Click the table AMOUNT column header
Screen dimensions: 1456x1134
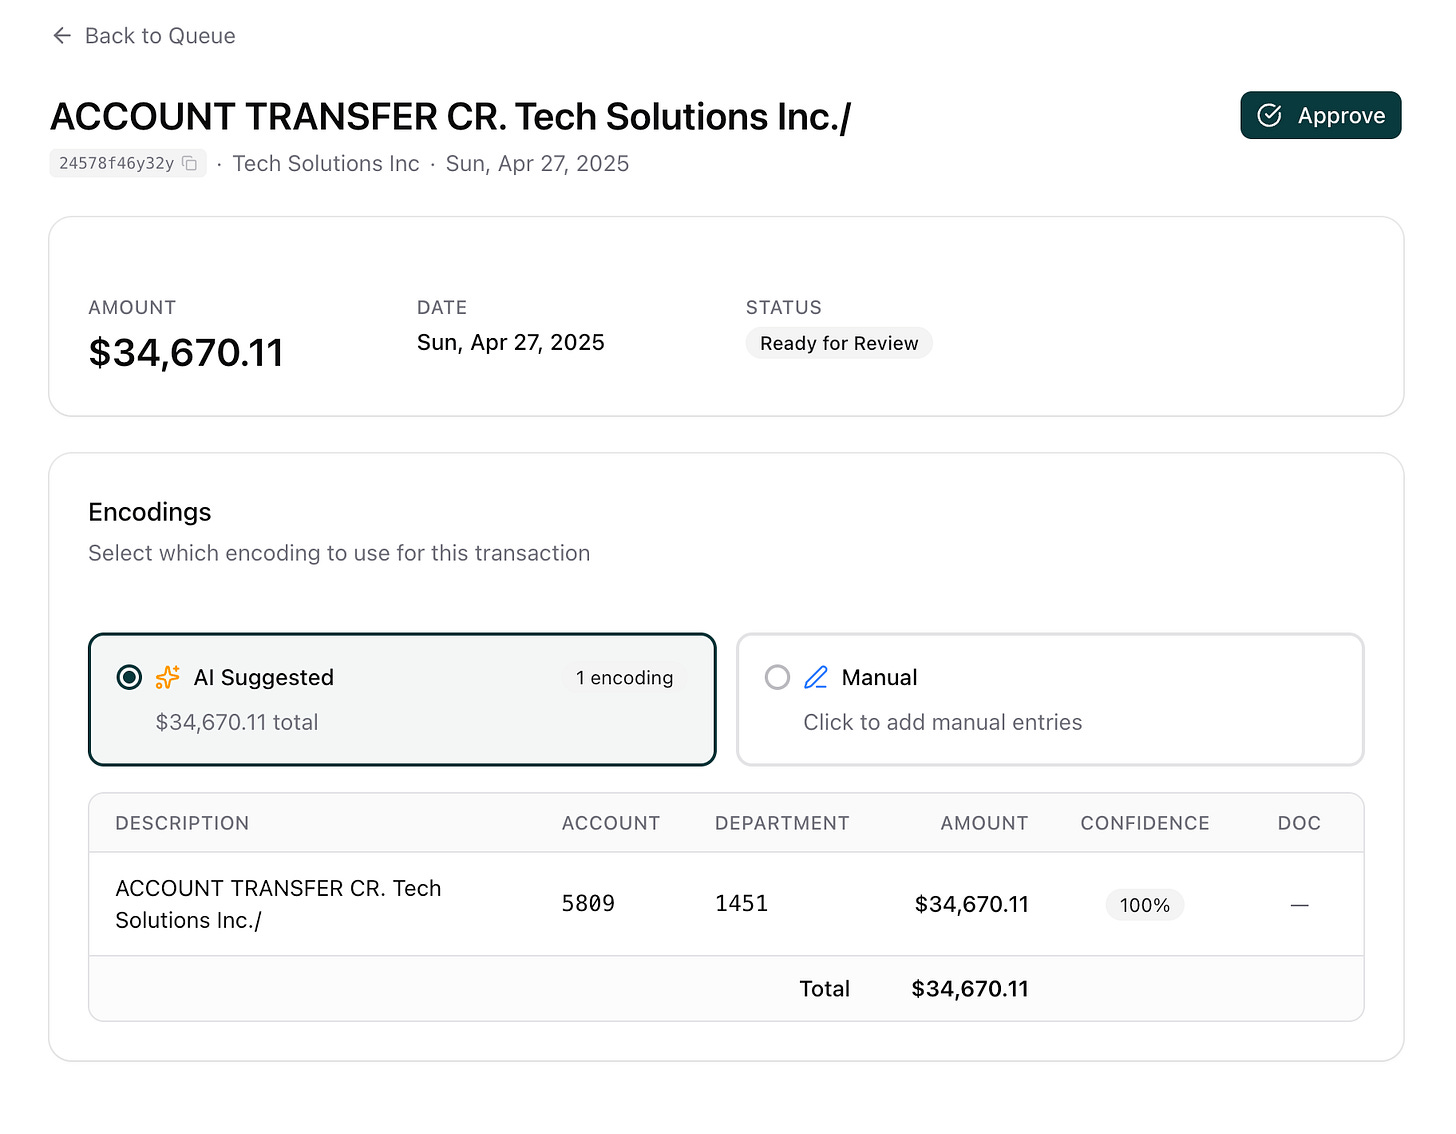[984, 823]
